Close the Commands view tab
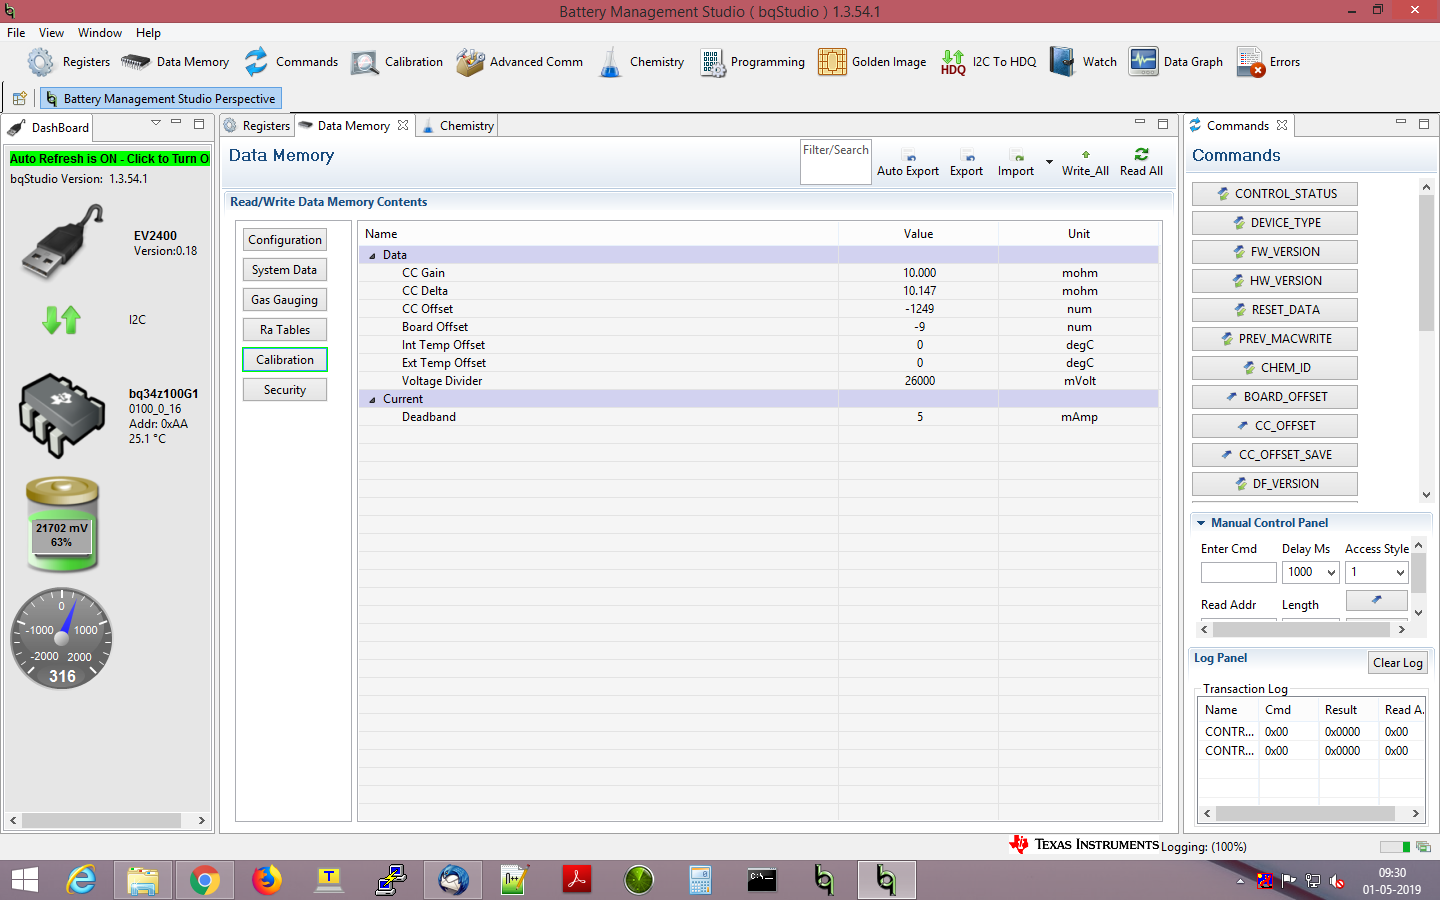Image resolution: width=1440 pixels, height=900 pixels. [x=1282, y=125]
